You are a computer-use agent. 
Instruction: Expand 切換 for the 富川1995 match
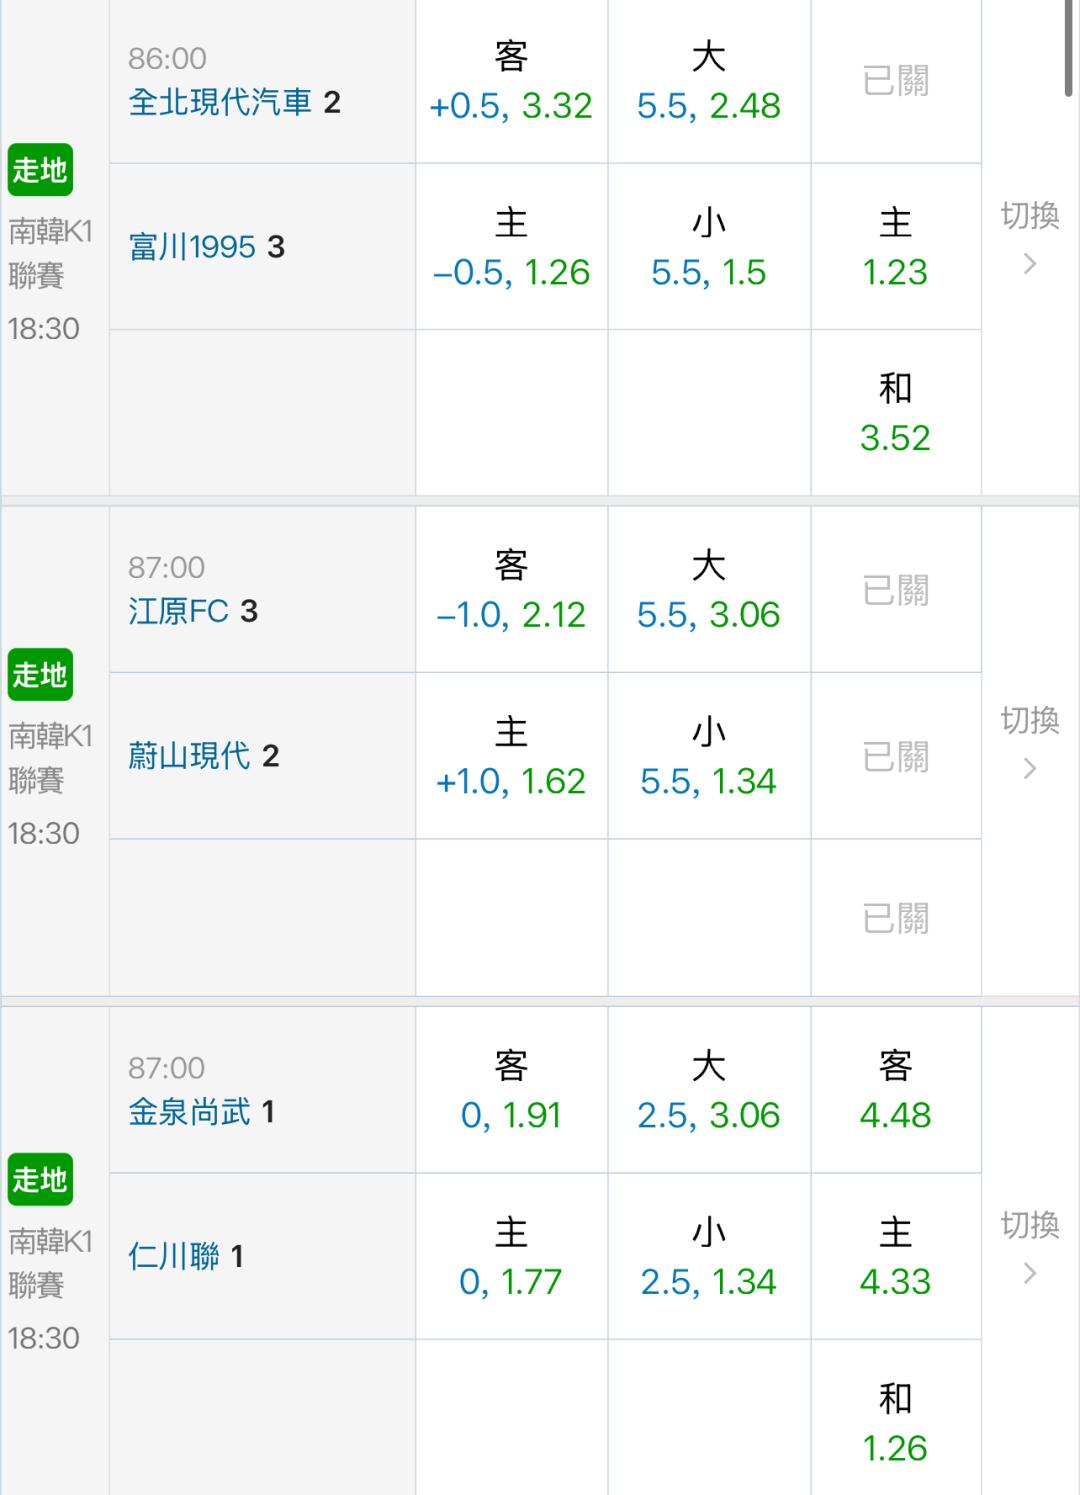pos(1030,238)
